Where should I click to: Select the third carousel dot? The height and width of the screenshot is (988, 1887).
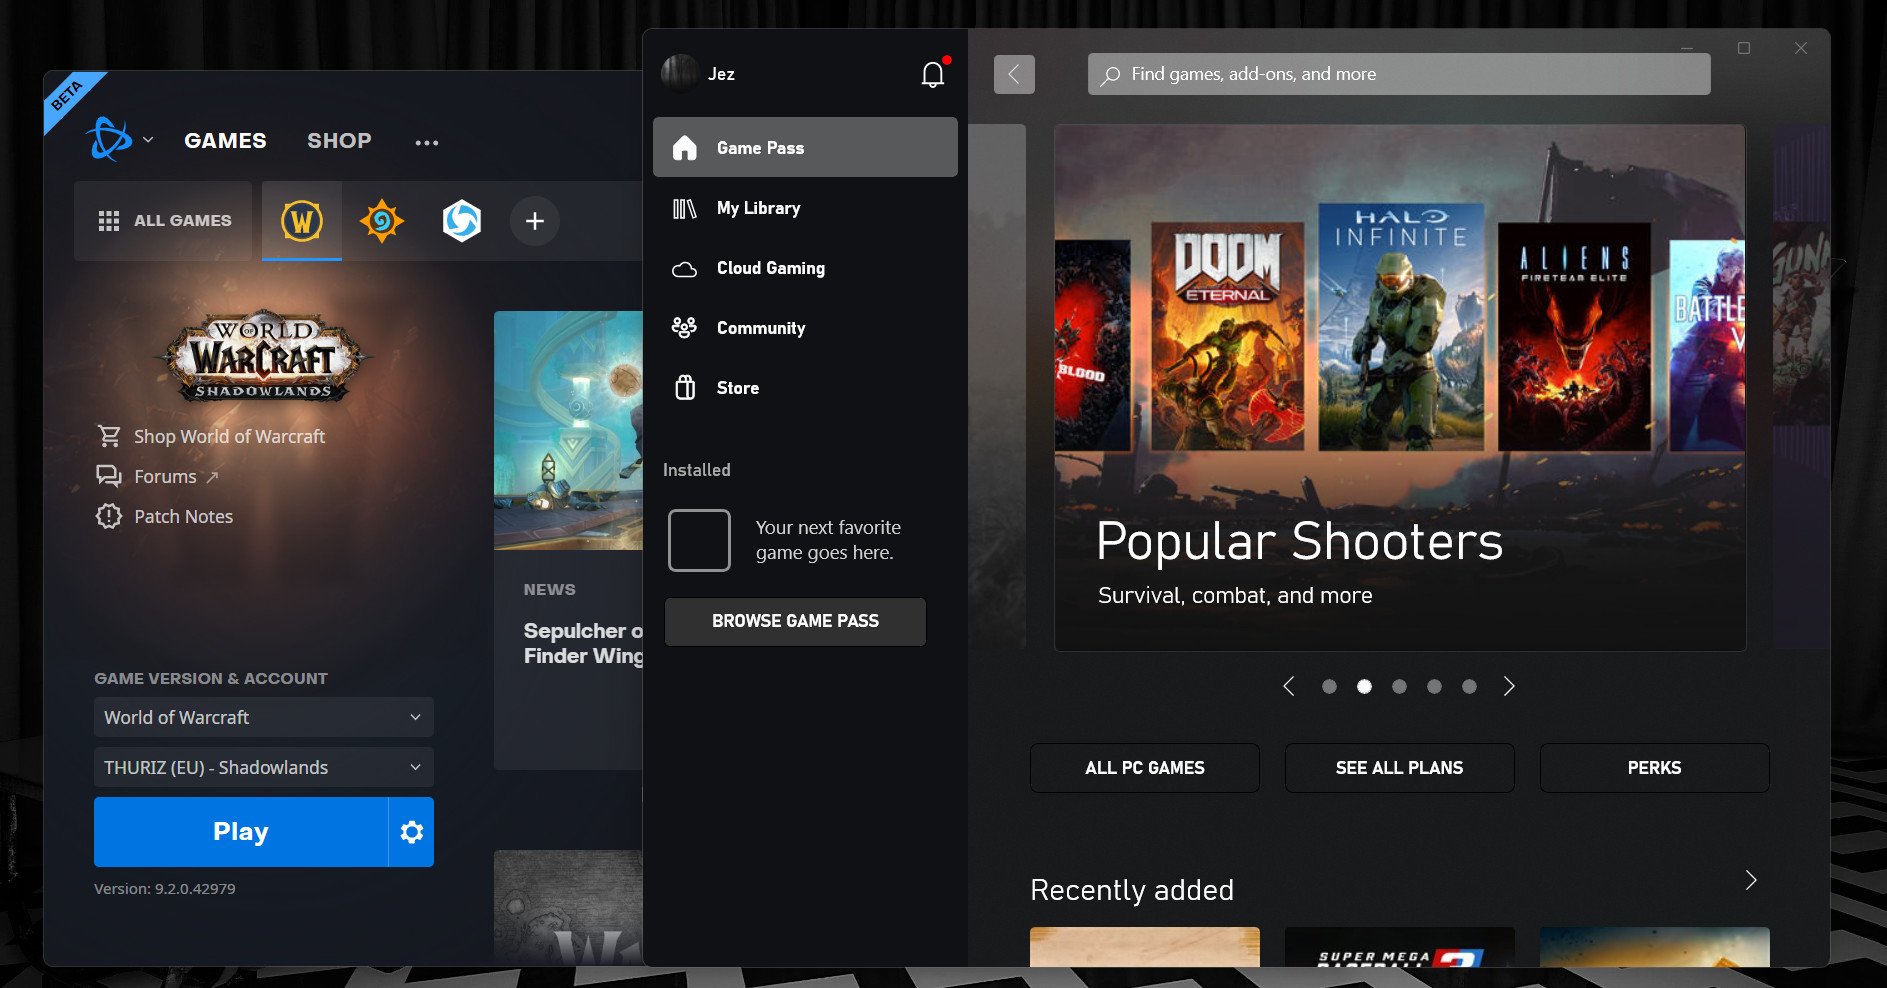[x=1399, y=686]
